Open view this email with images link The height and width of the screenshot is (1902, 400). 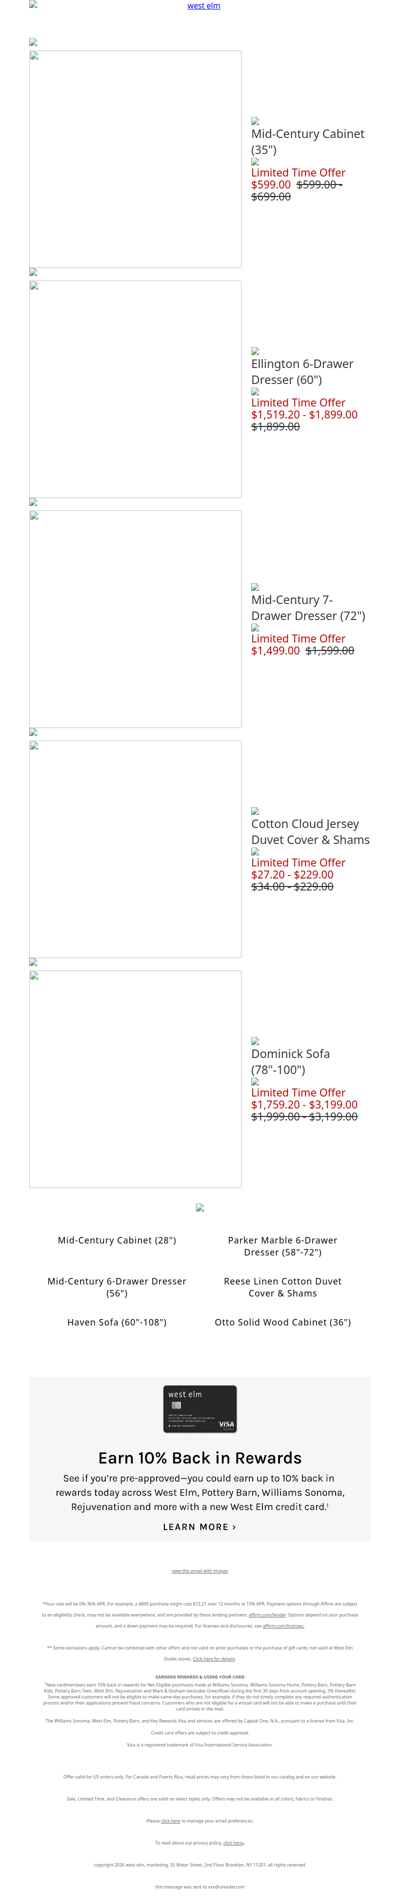point(200,1571)
